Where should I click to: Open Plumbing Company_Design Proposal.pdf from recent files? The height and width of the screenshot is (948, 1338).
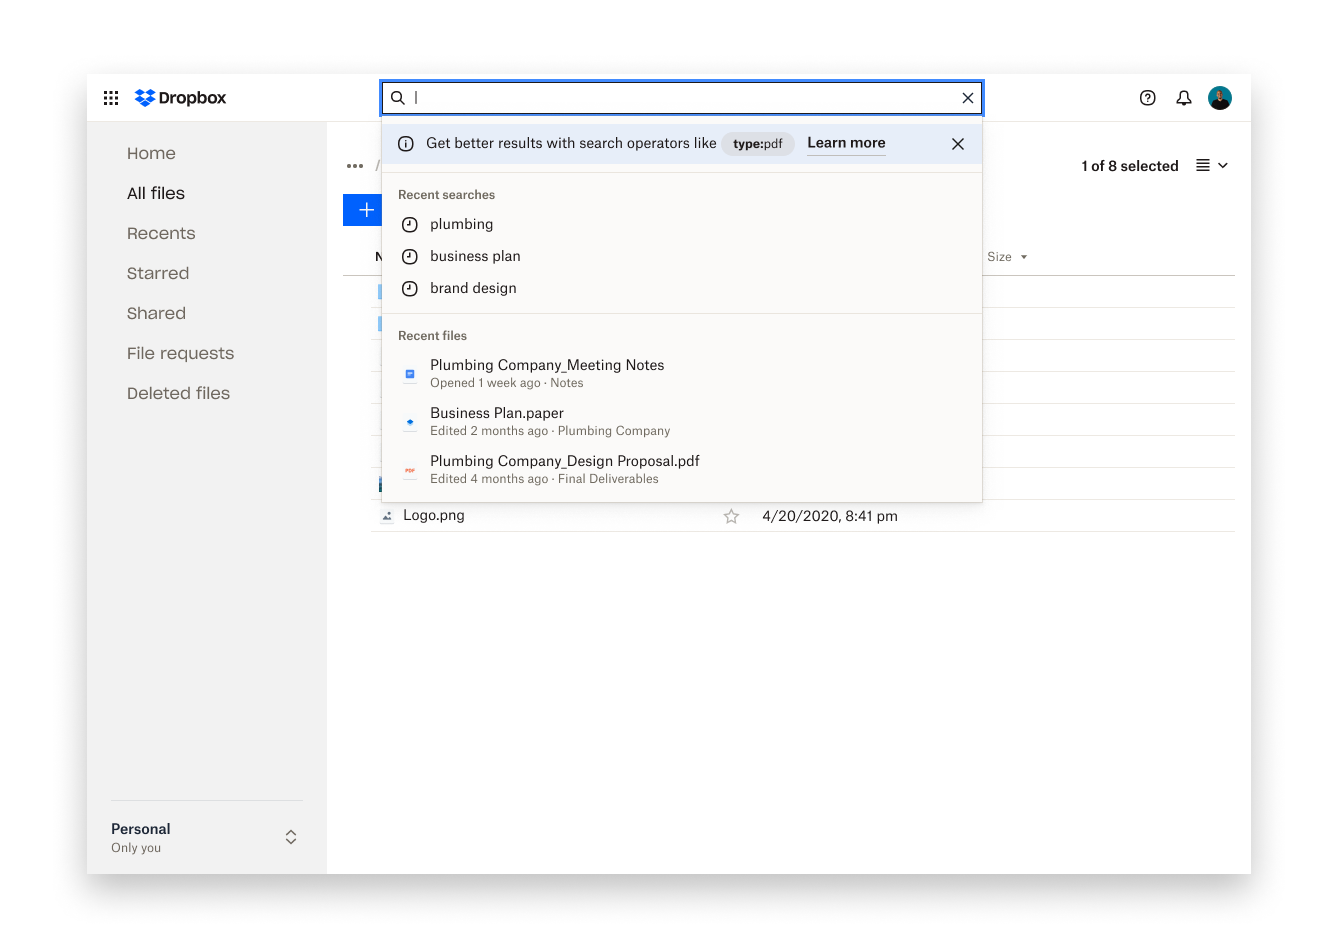pyautogui.click(x=564, y=461)
